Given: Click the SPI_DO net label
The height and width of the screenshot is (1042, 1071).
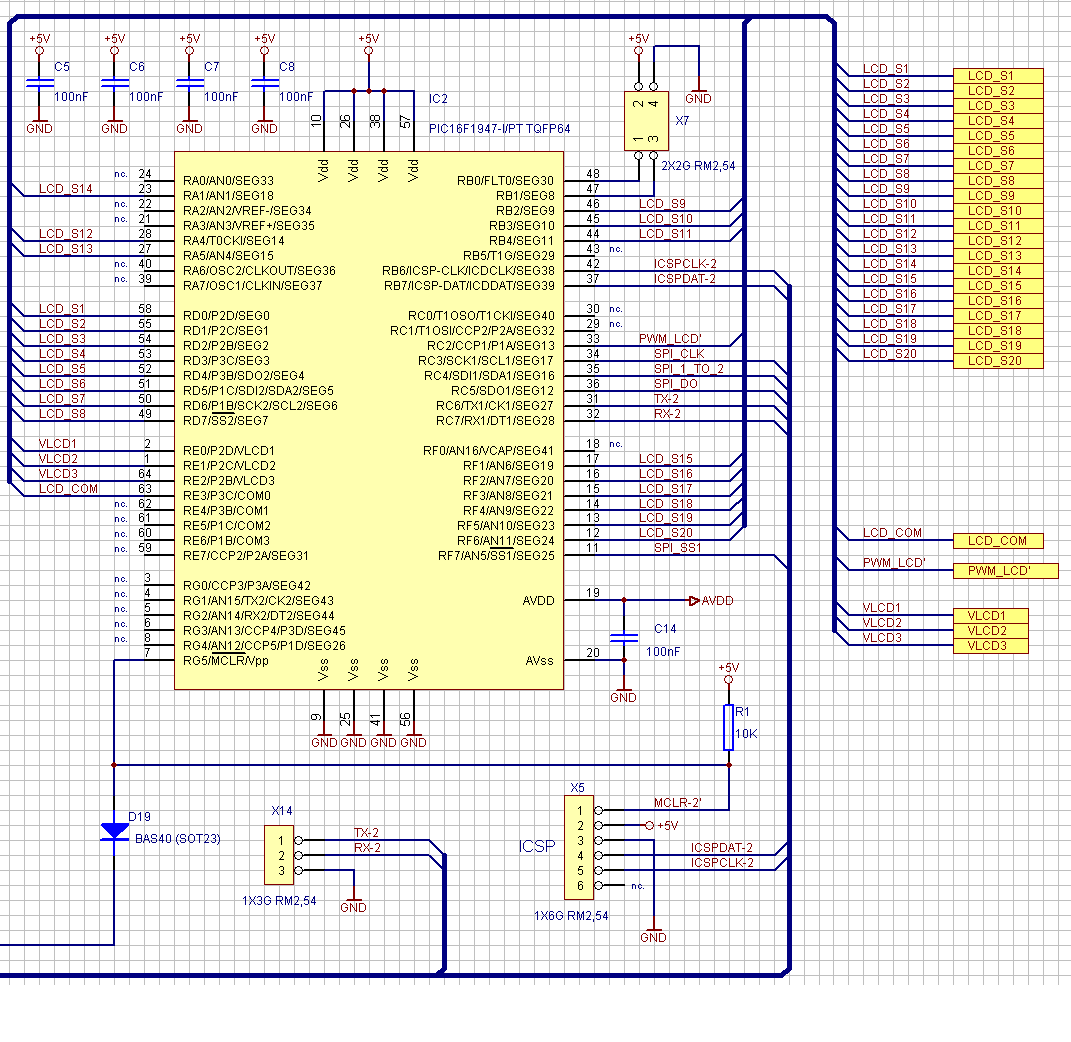Looking at the screenshot, I should [x=676, y=384].
